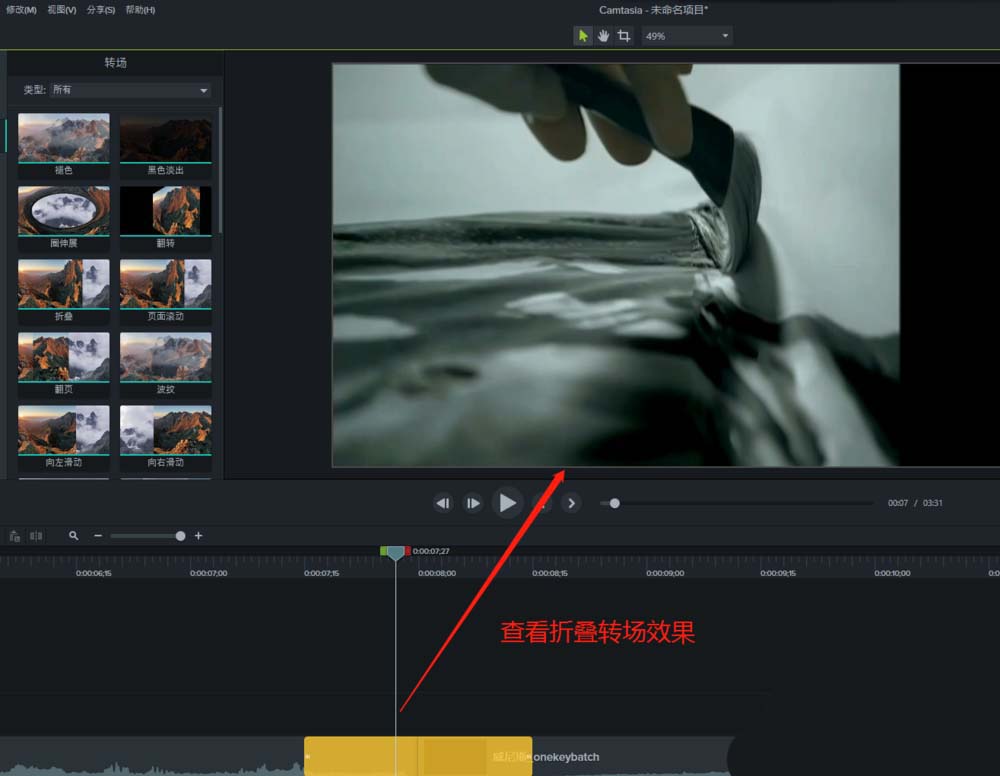Click the add track icon
Viewport: 1000px width, 776px height.
pyautogui.click(x=14, y=536)
